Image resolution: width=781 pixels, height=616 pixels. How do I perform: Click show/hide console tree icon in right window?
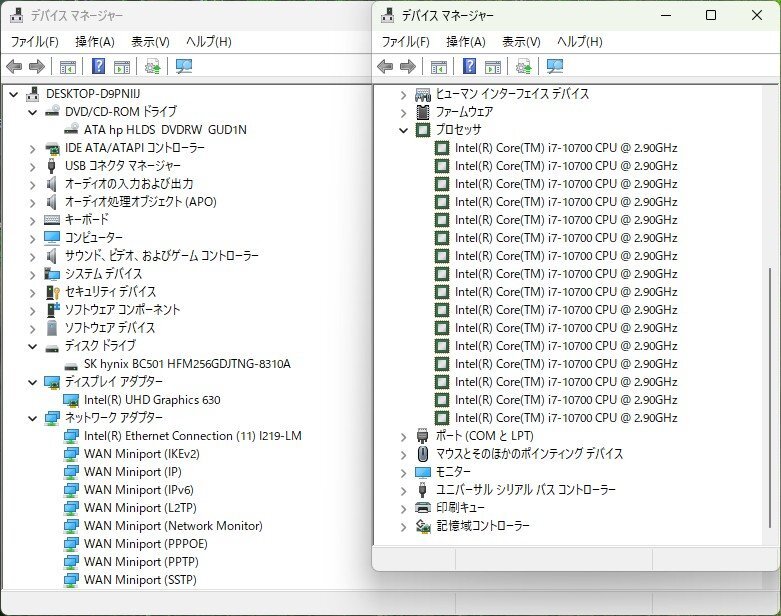[439, 66]
